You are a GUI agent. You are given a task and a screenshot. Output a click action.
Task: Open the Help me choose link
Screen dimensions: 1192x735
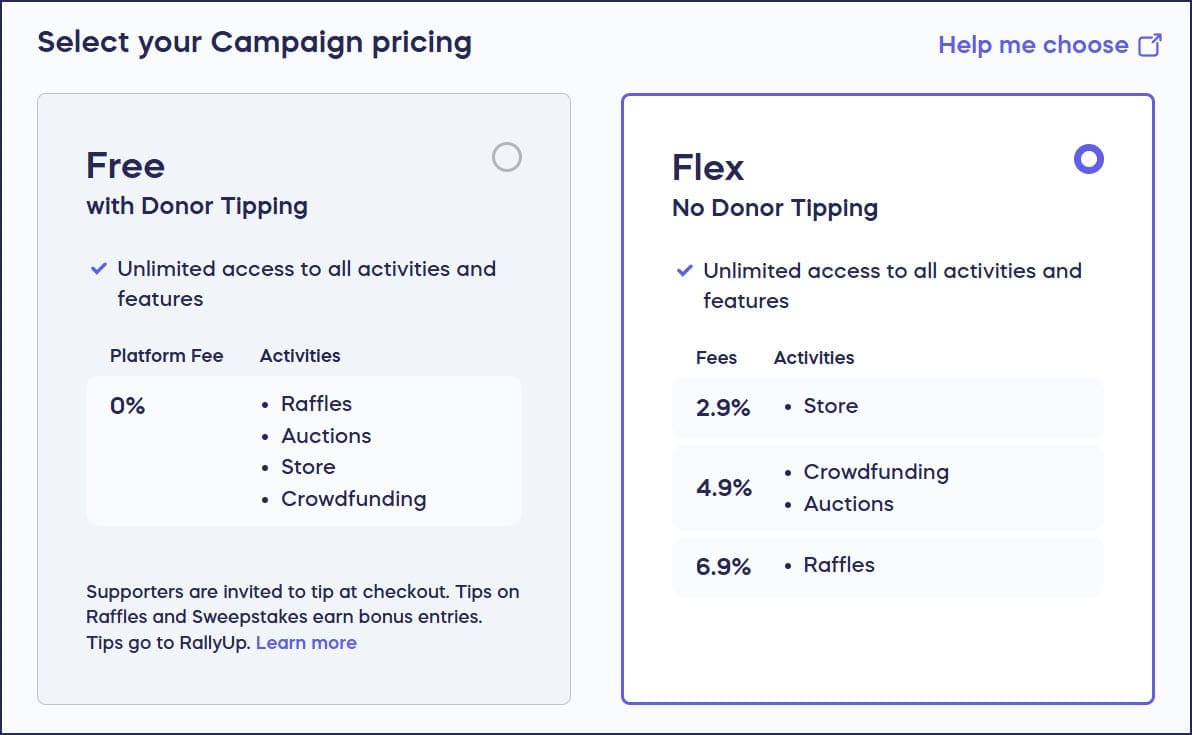click(x=1033, y=45)
